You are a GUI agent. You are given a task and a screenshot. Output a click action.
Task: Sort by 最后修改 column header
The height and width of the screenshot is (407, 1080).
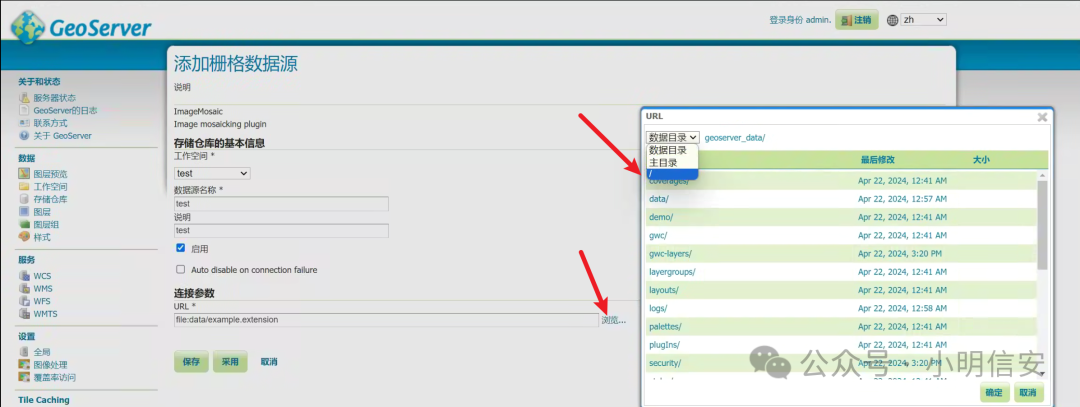click(x=878, y=160)
